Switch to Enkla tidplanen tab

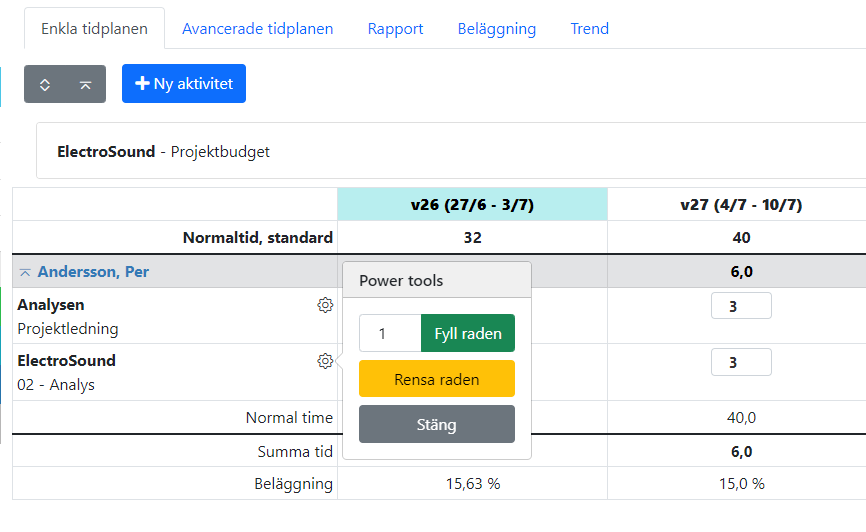point(94,29)
